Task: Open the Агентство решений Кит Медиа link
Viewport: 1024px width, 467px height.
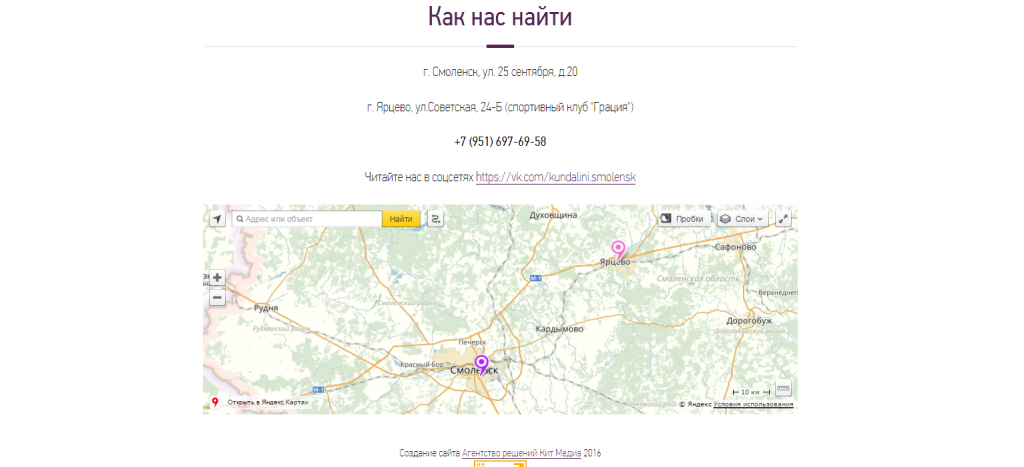Action: tap(521, 453)
